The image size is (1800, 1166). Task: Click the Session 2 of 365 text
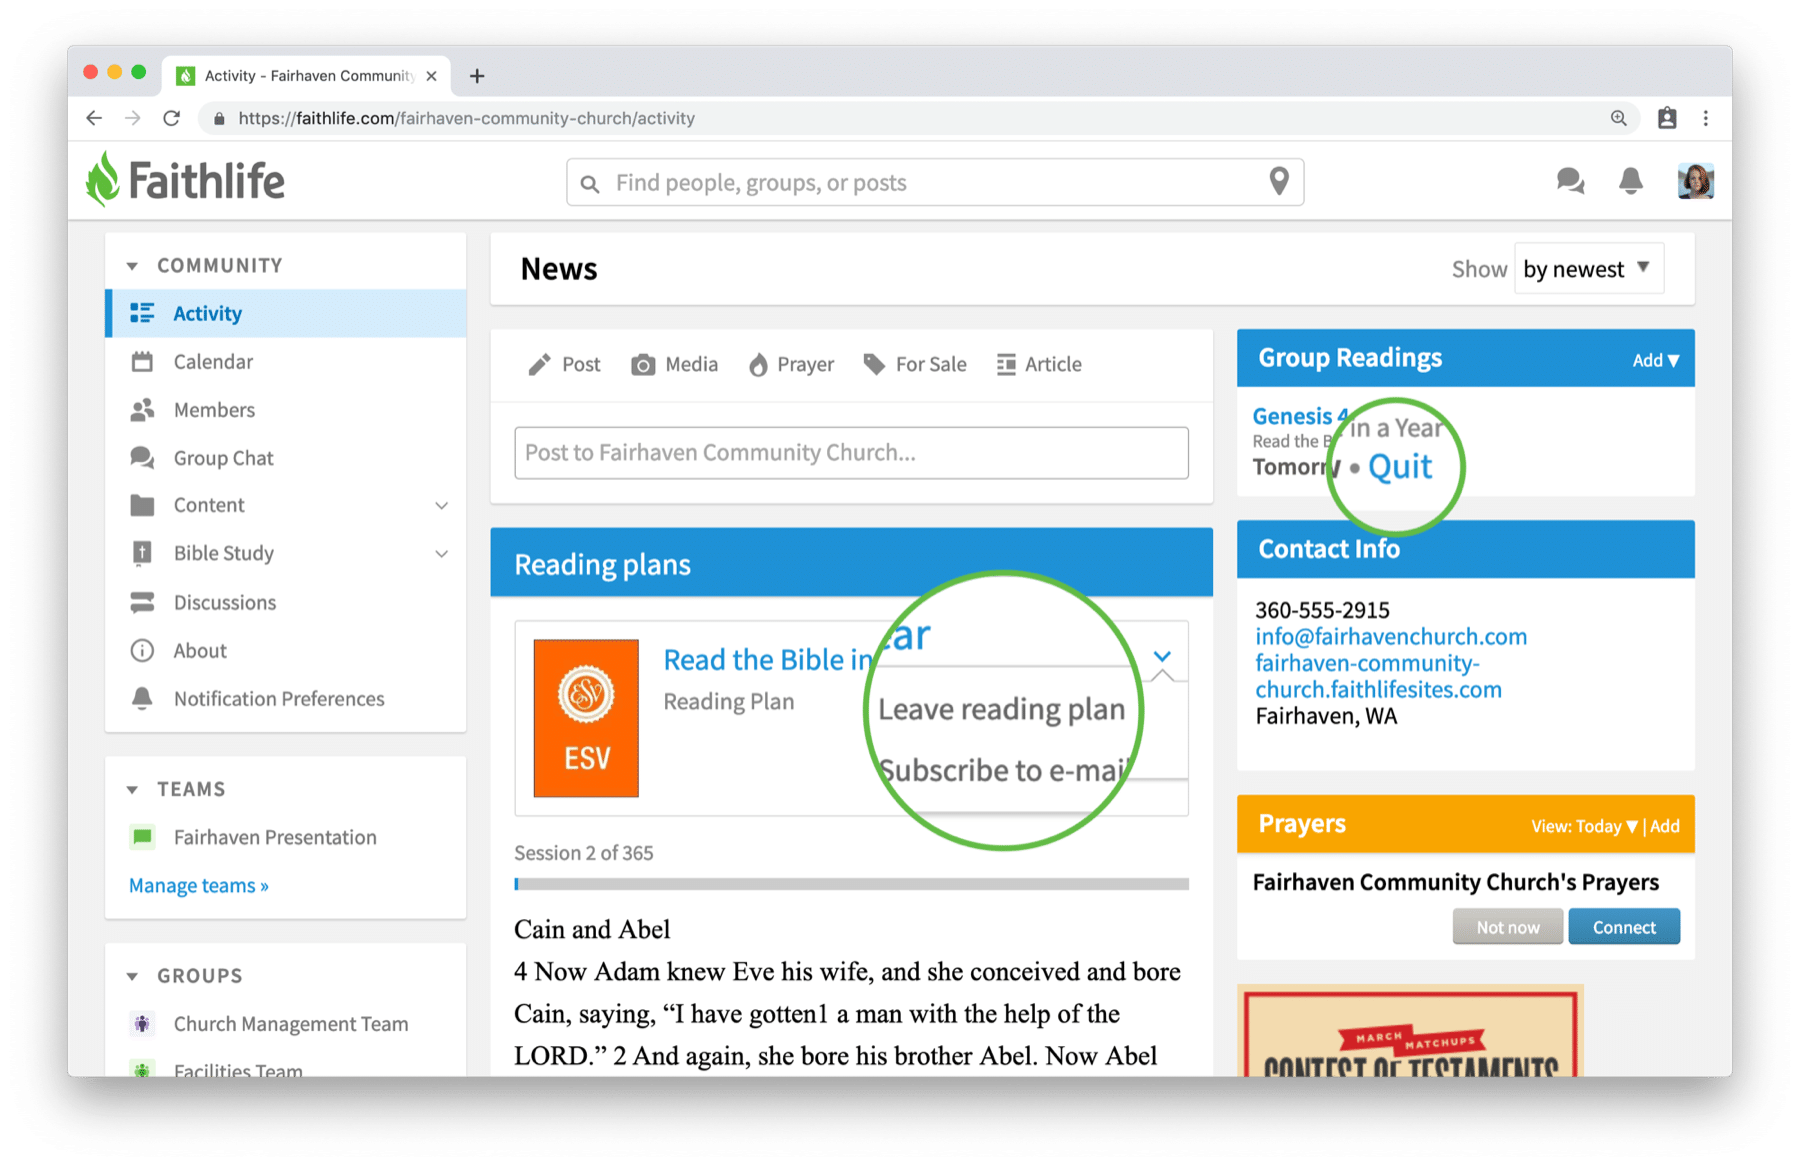584,853
